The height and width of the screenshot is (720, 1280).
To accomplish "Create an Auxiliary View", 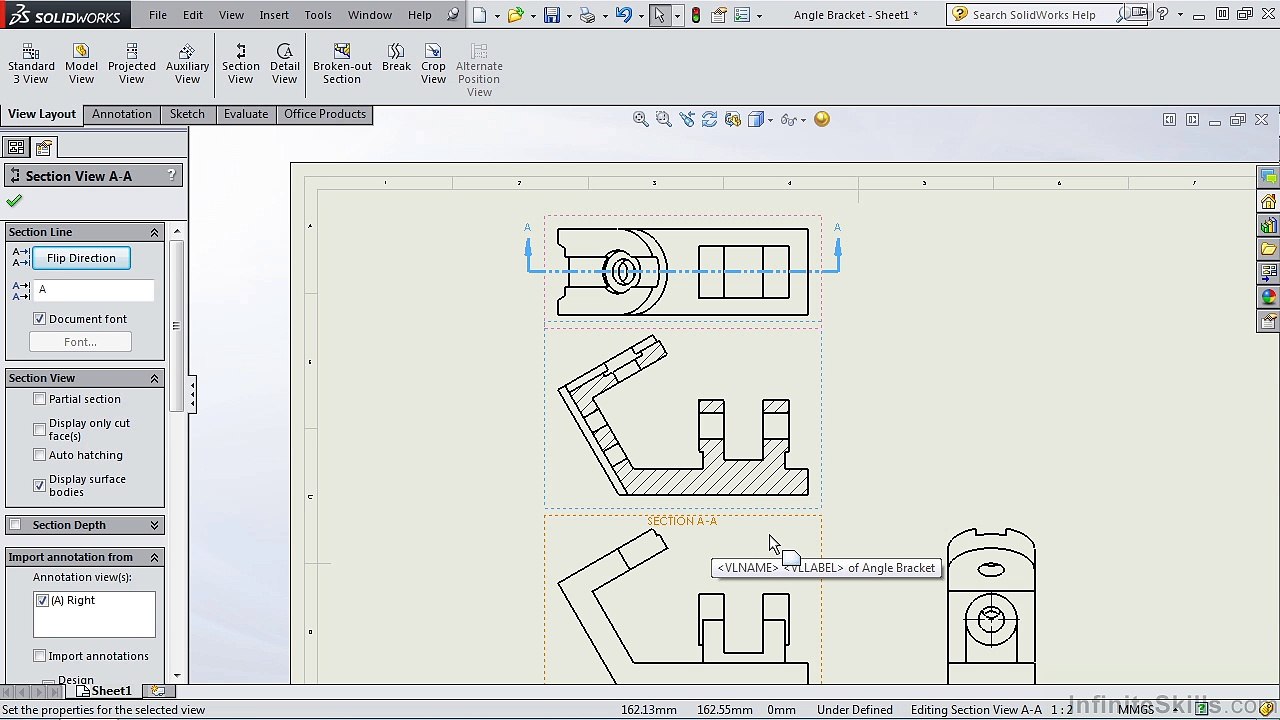I will [187, 65].
